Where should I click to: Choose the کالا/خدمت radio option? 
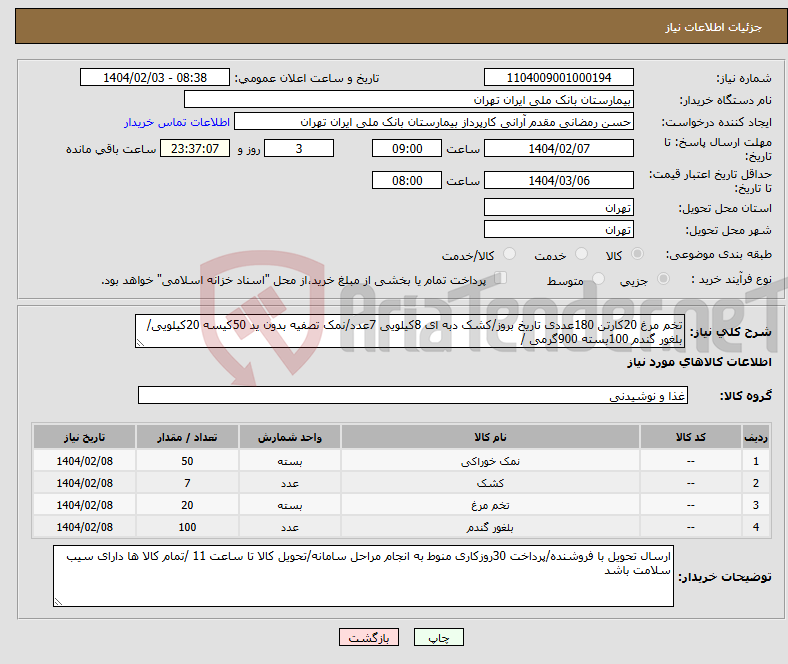tap(509, 255)
